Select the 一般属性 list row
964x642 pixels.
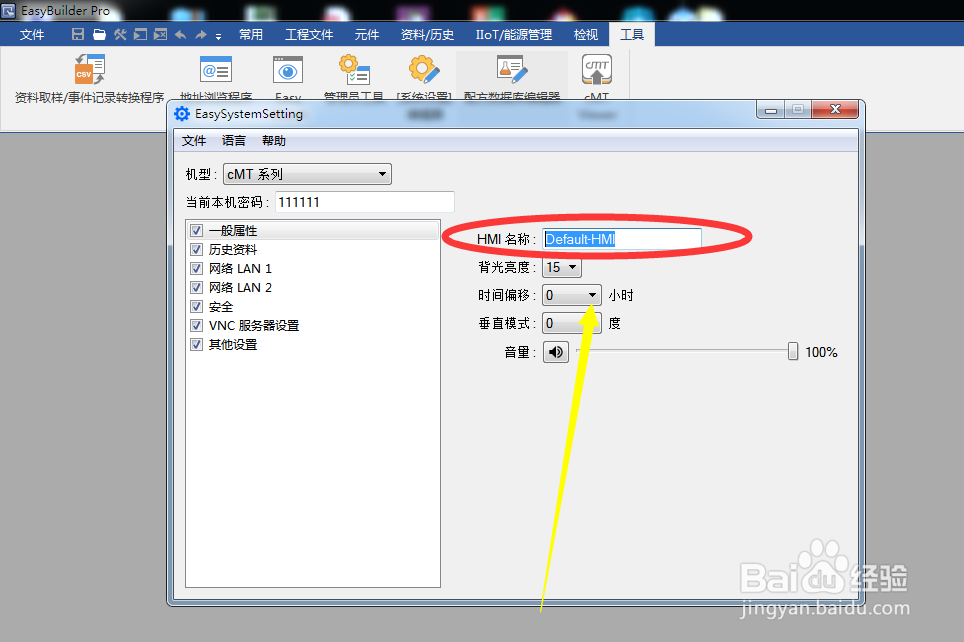click(313, 231)
